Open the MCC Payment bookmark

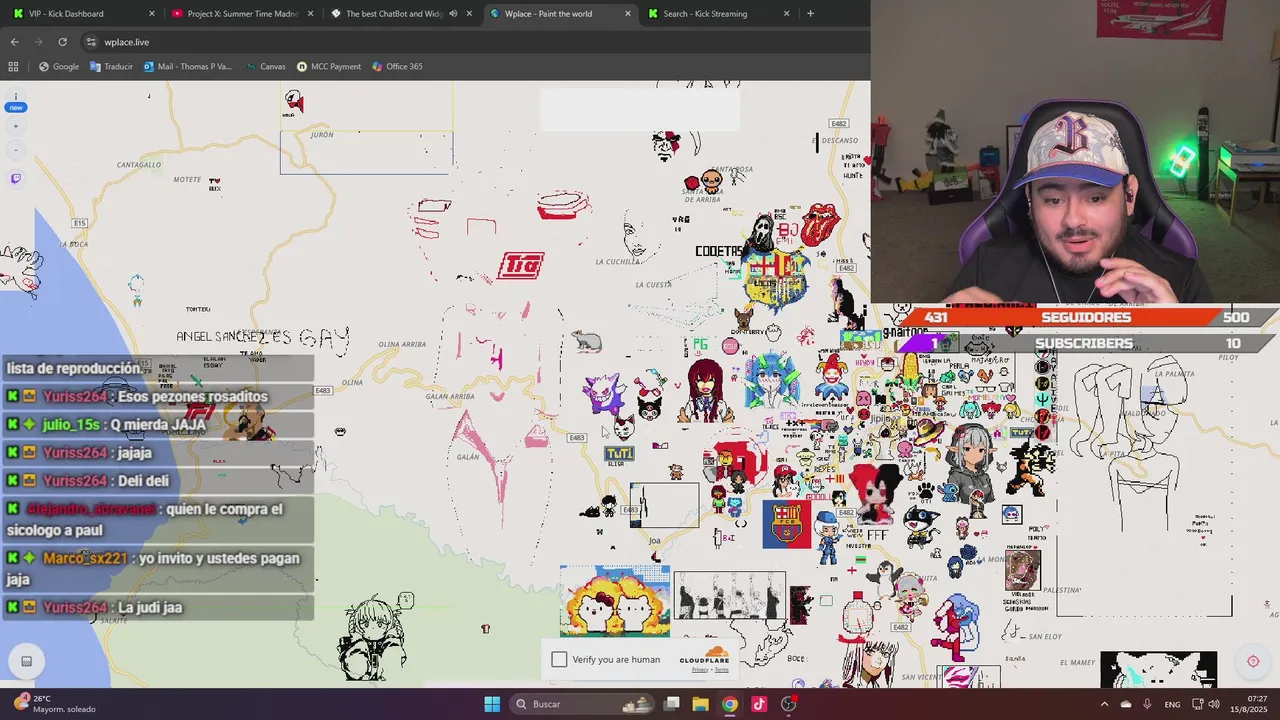tap(329, 67)
